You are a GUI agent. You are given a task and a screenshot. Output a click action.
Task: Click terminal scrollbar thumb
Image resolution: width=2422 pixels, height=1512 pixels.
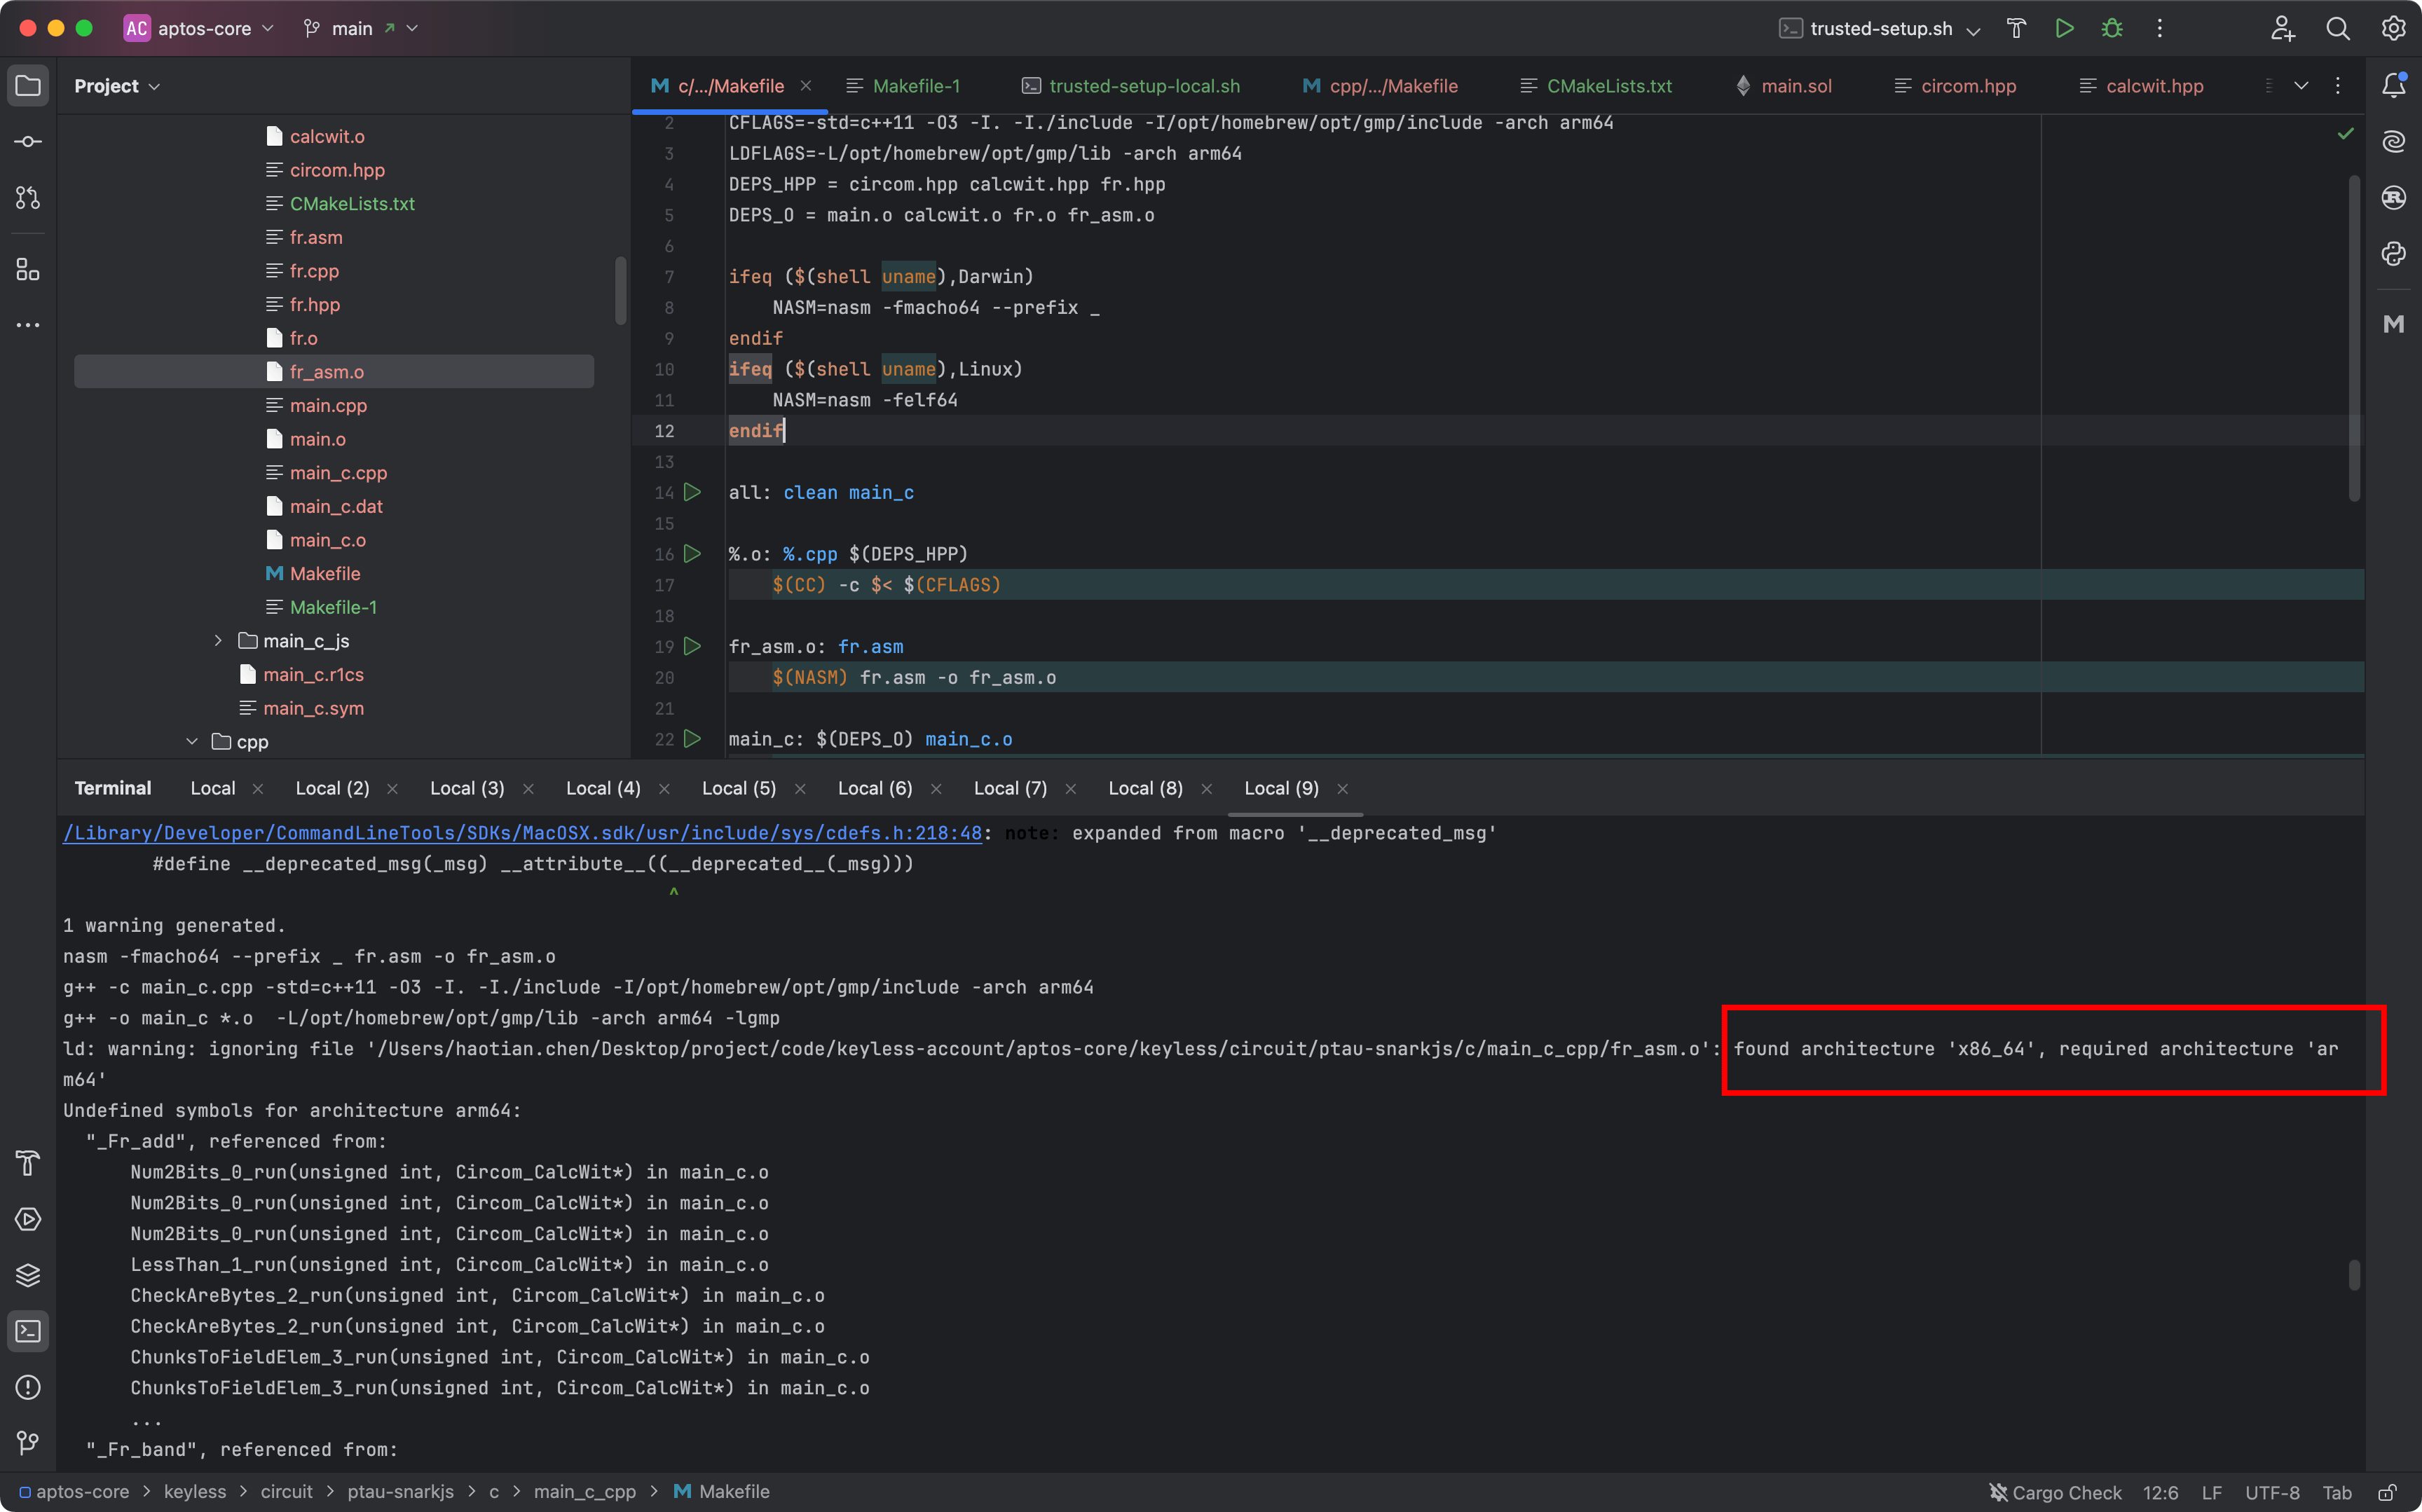click(2354, 1275)
